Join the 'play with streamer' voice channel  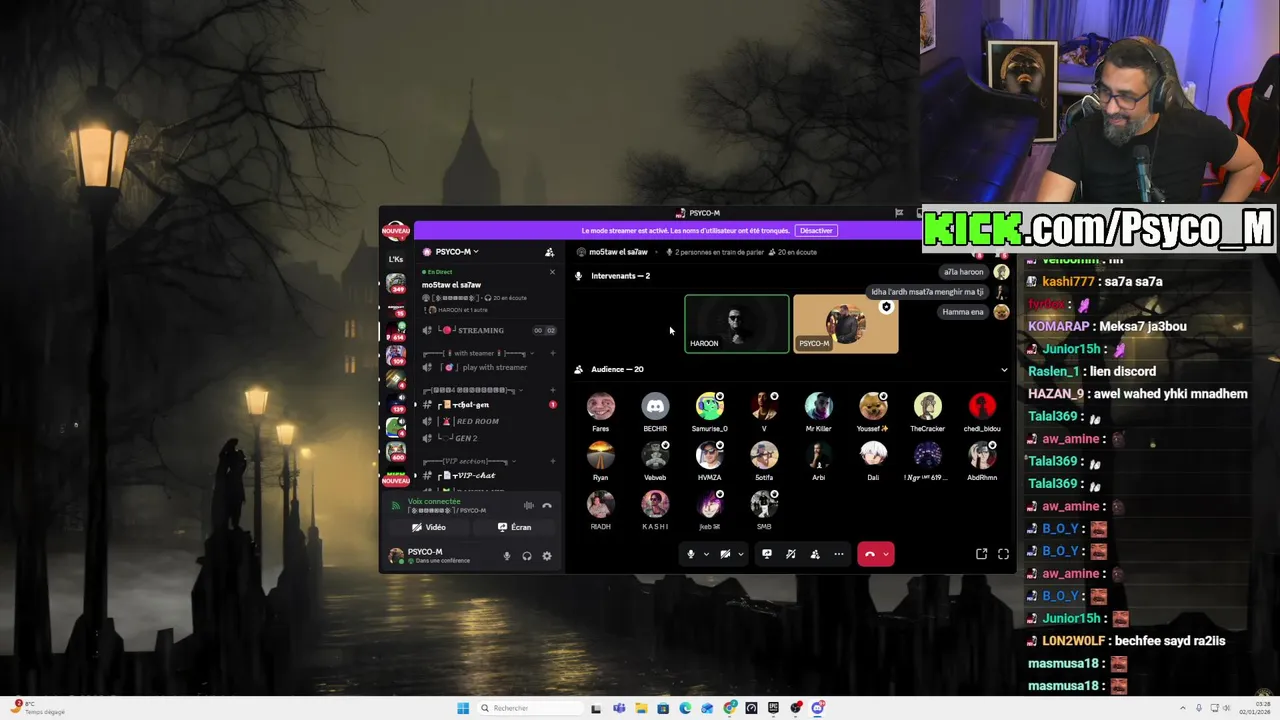pos(488,368)
